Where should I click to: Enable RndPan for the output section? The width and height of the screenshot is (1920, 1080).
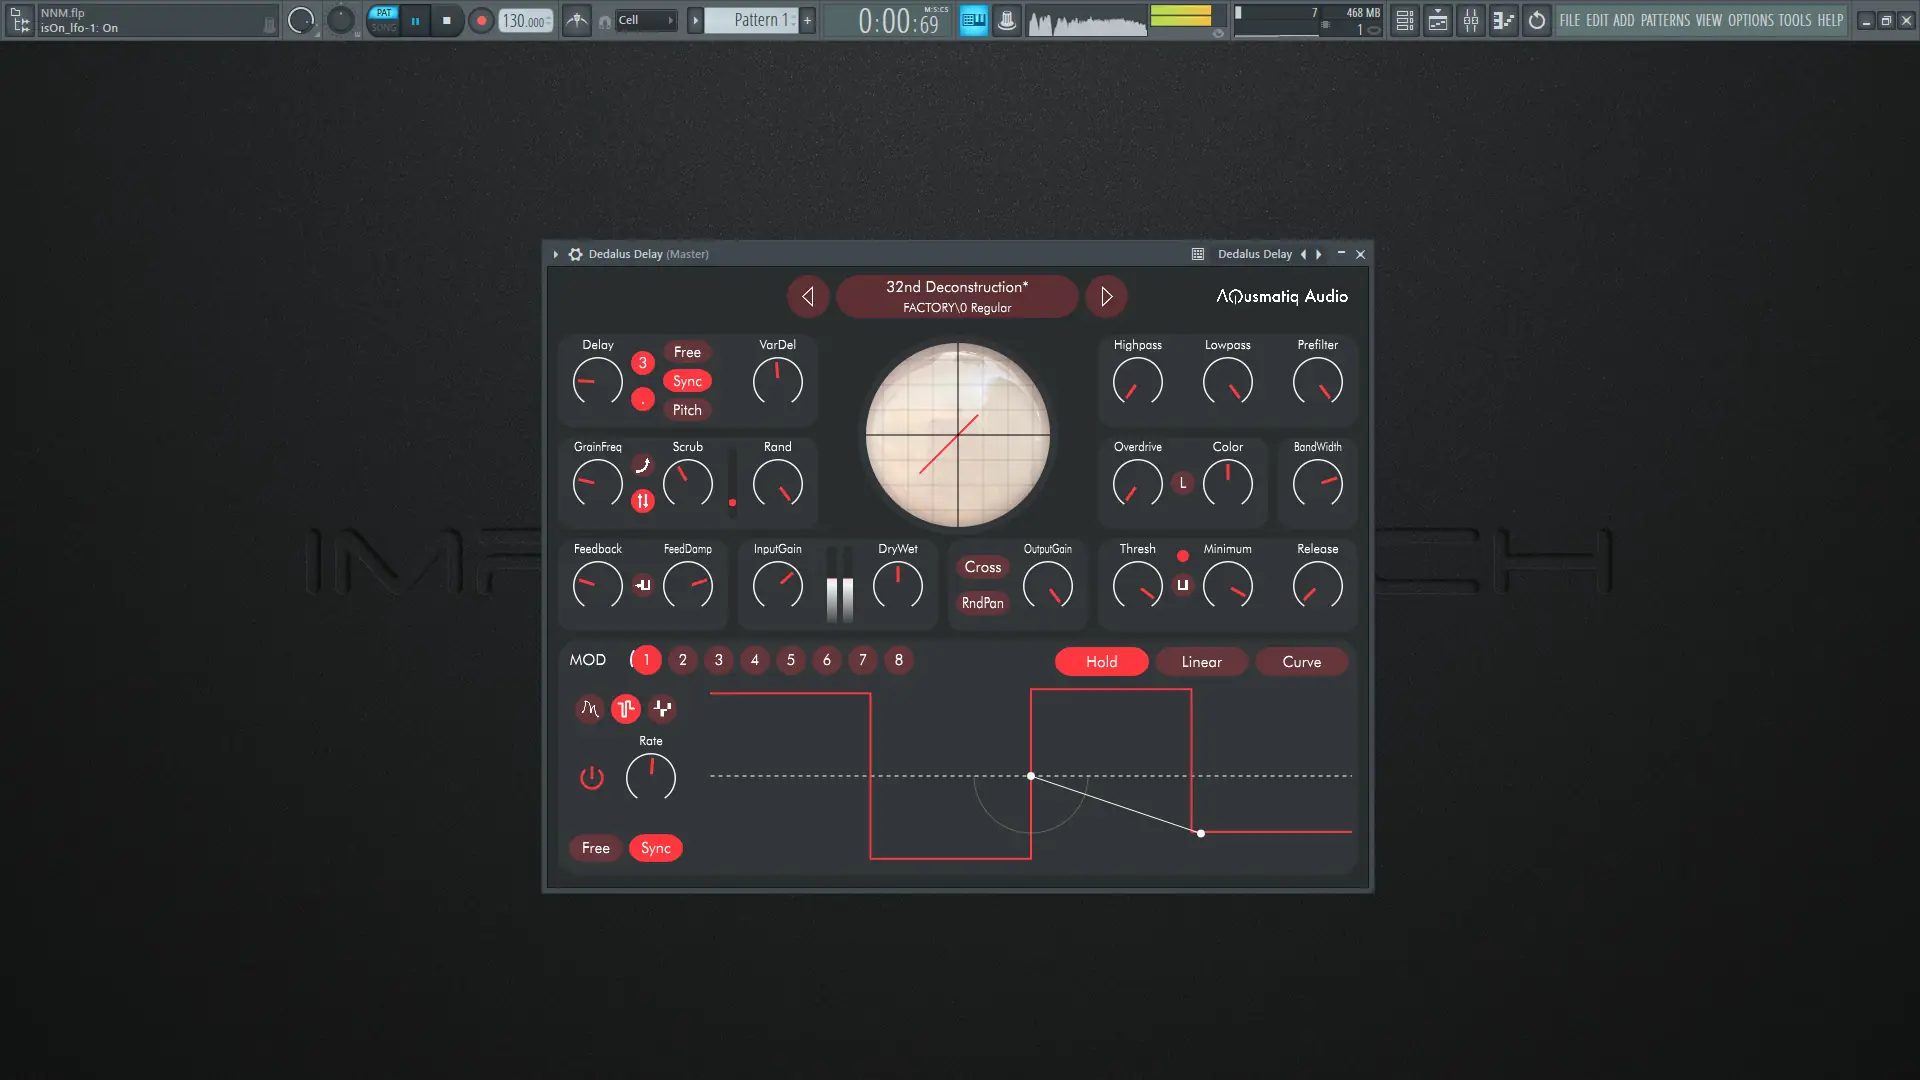click(981, 603)
